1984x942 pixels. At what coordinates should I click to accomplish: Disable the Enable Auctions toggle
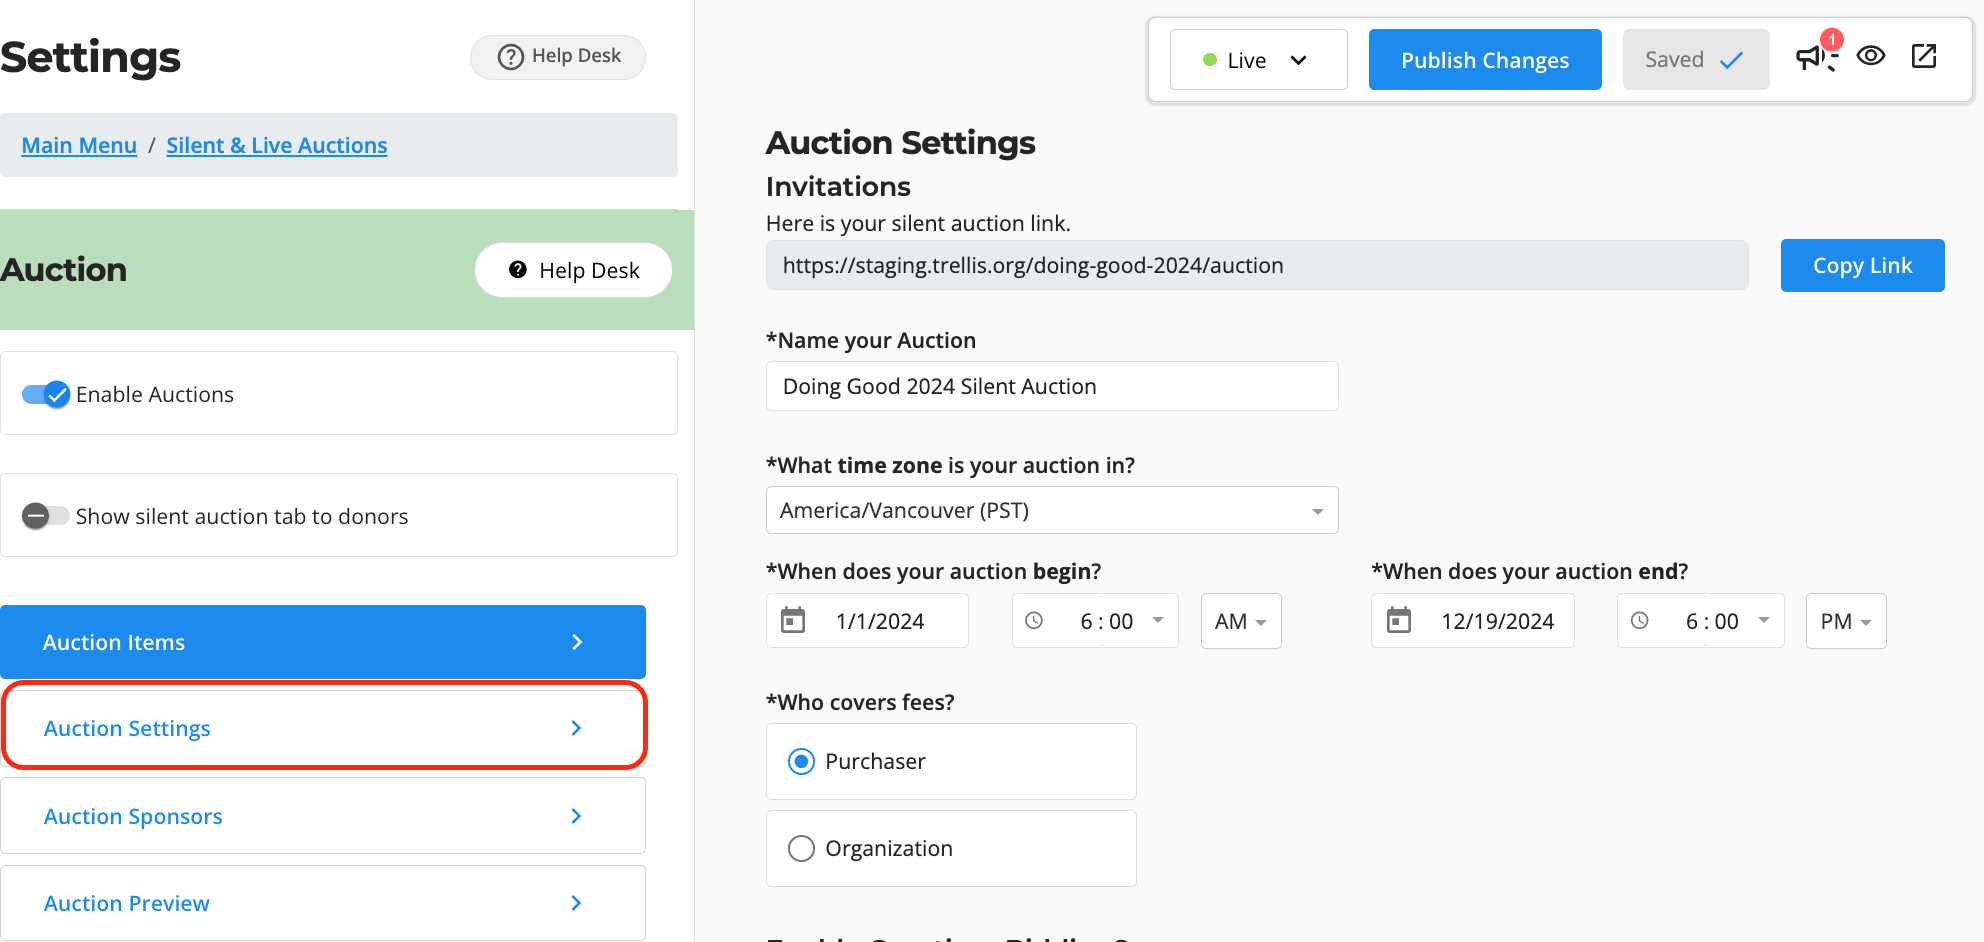pos(46,394)
